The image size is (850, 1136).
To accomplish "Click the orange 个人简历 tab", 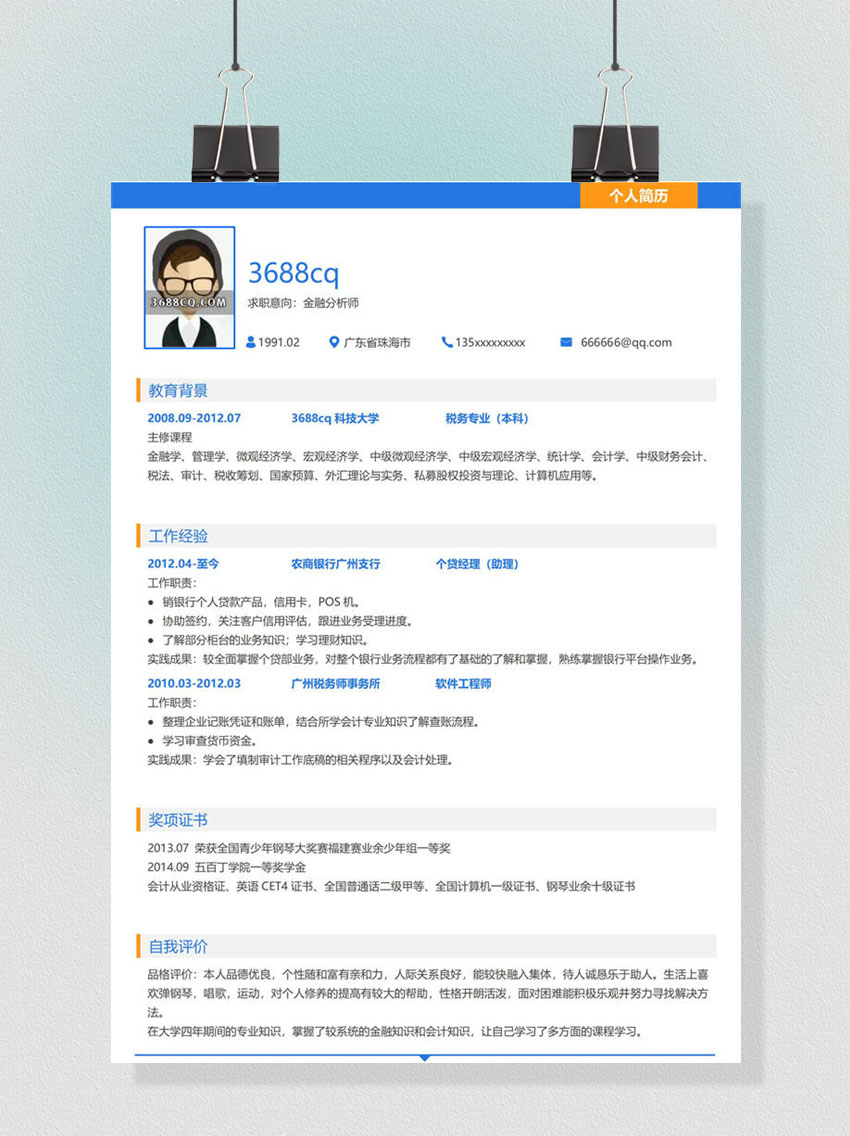I will click(x=638, y=196).
